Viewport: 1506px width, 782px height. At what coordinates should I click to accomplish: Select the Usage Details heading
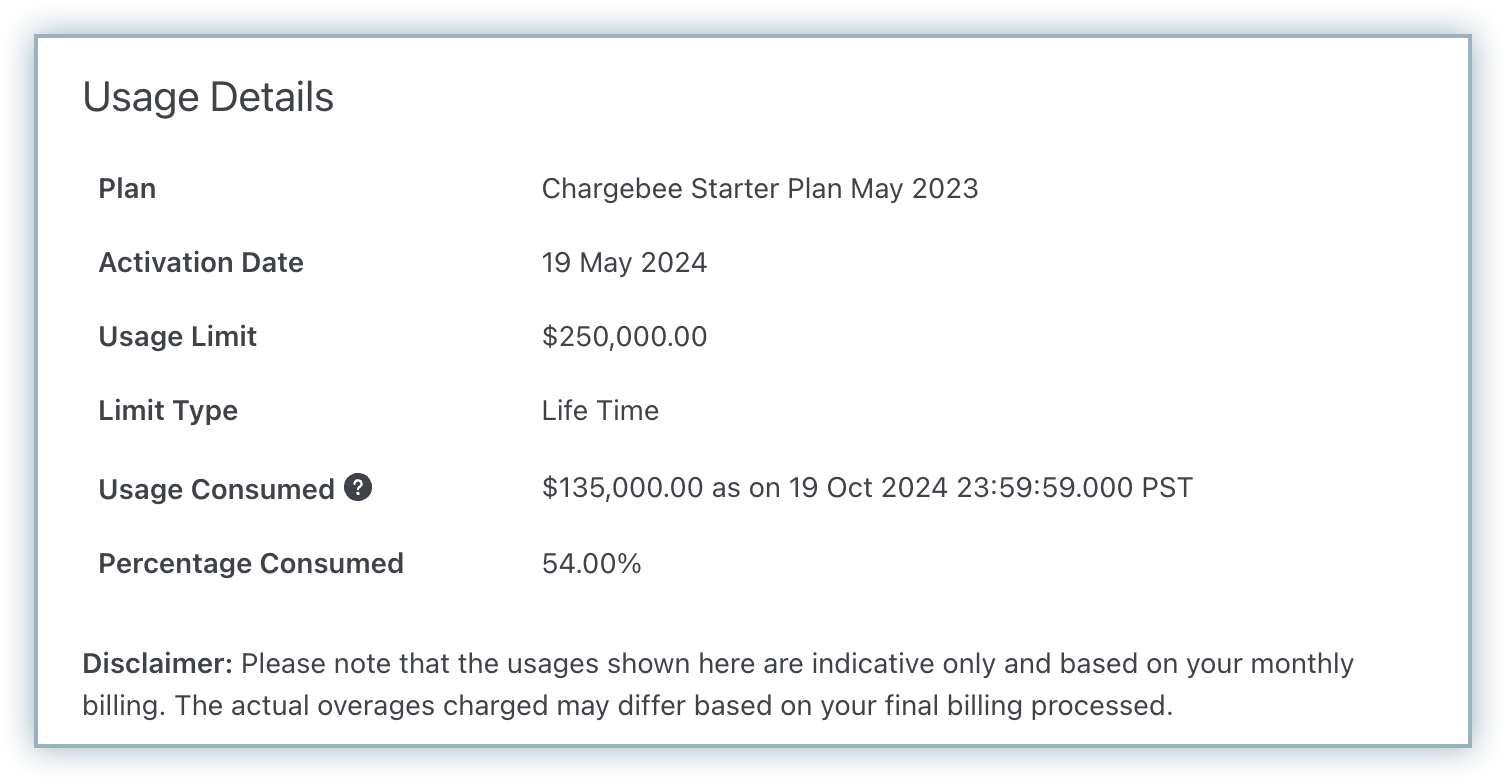(x=209, y=97)
